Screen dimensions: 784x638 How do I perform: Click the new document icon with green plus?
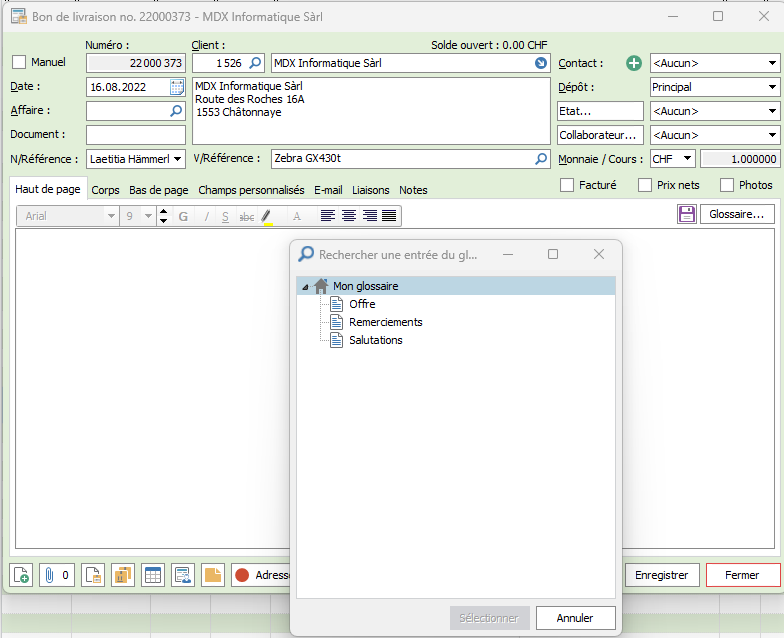tap(22, 575)
